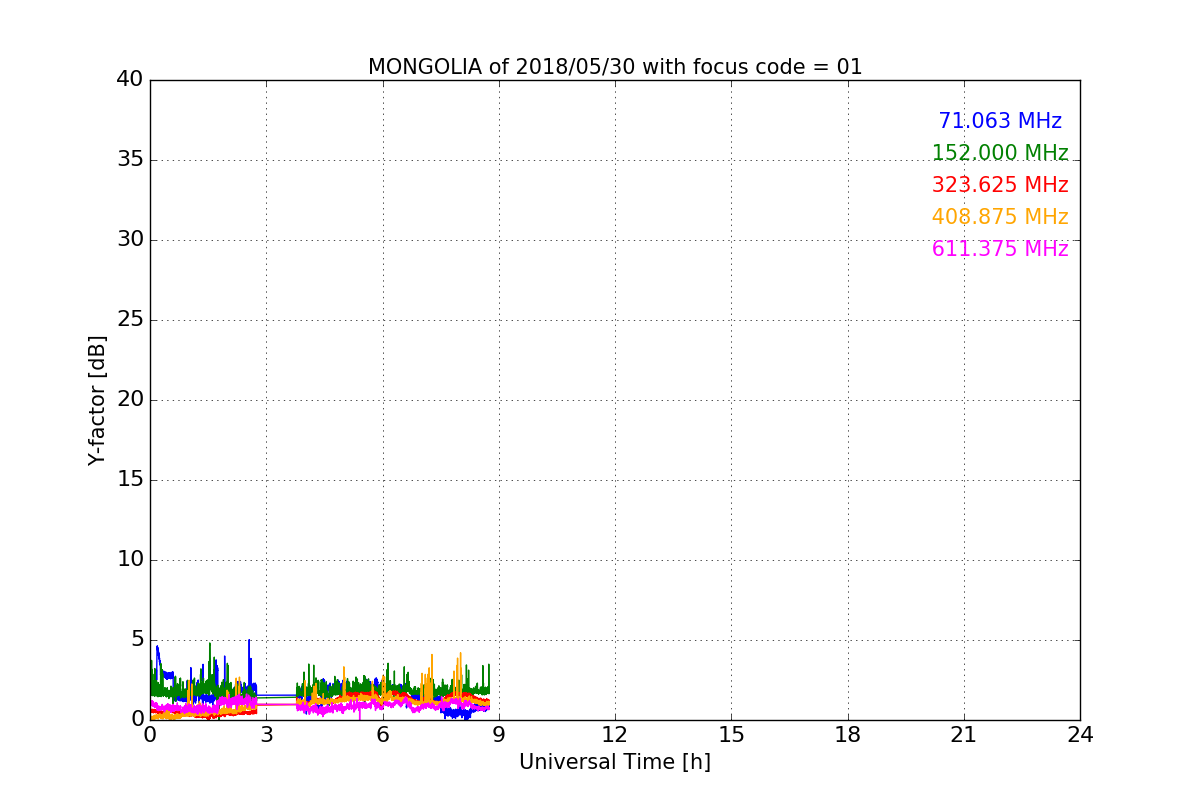Click the x-axis tick label 24

click(1080, 735)
